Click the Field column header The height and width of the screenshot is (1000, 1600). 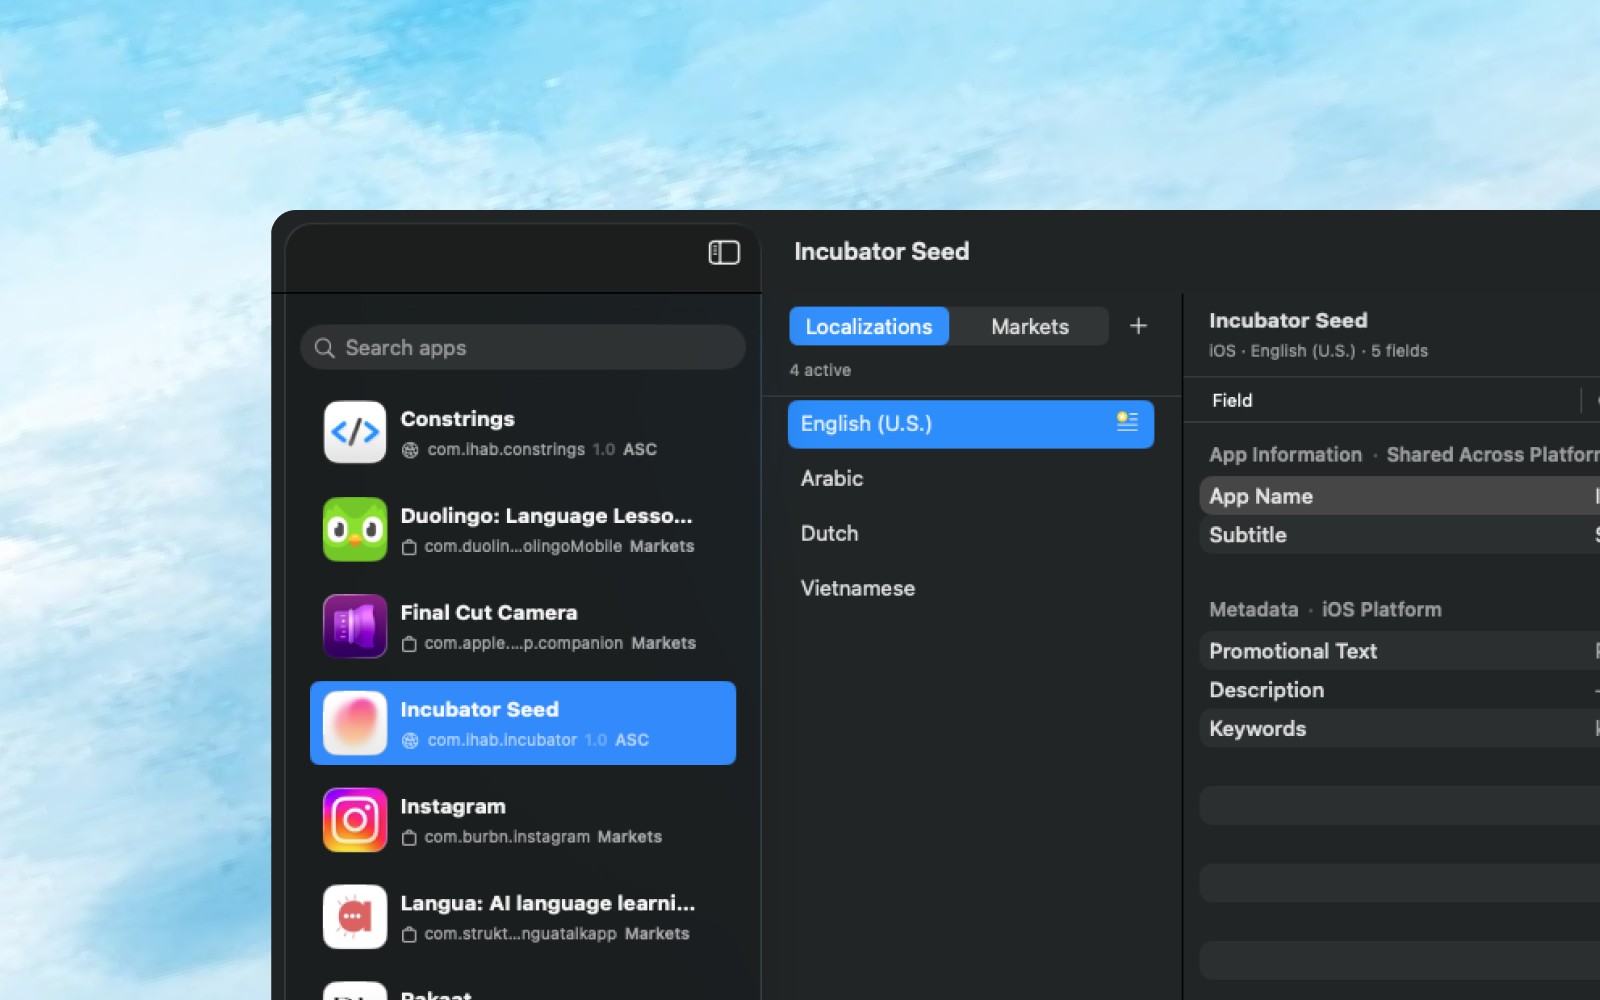pos(1232,400)
